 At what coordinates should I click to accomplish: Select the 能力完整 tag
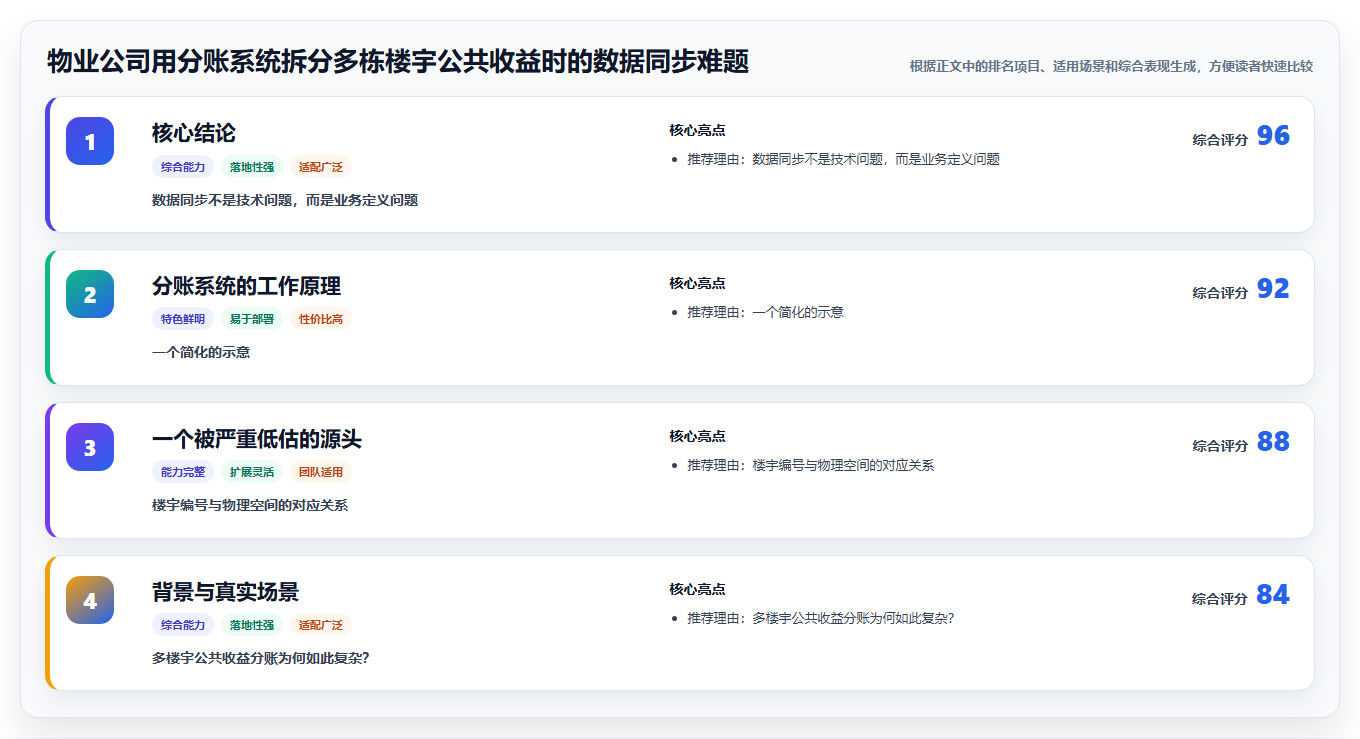pyautogui.click(x=183, y=473)
